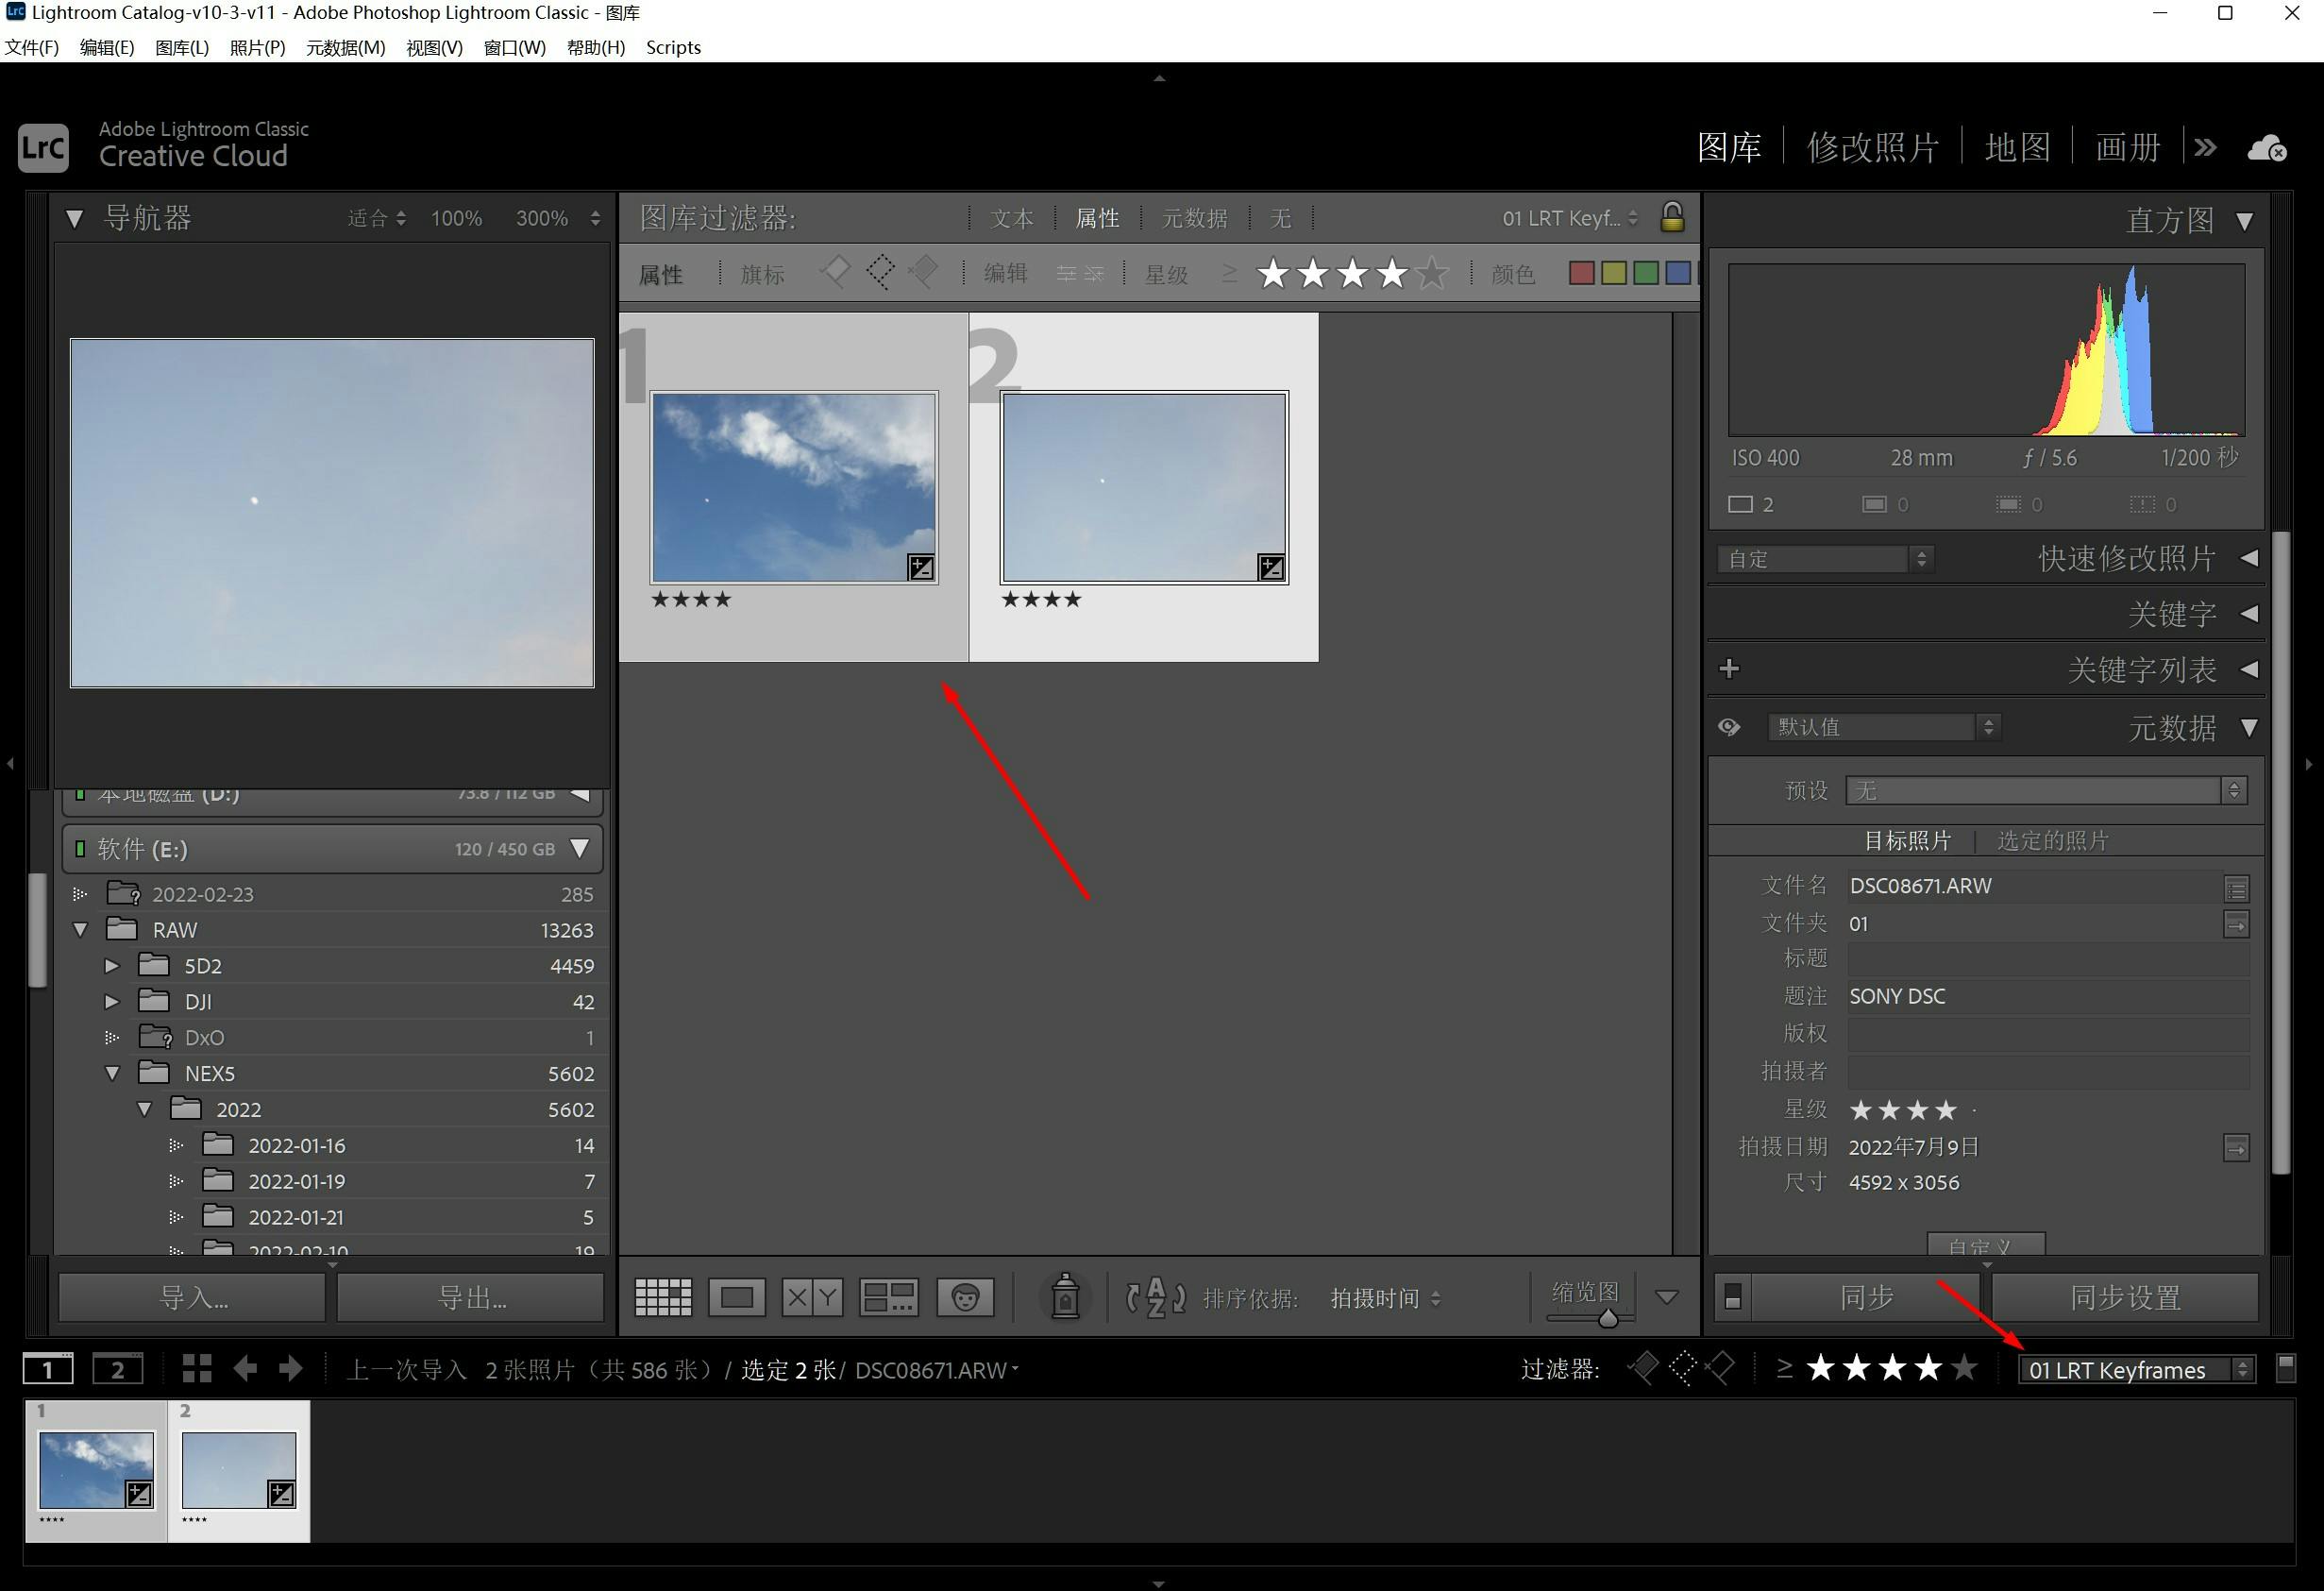Switch to Grid view

663,1297
